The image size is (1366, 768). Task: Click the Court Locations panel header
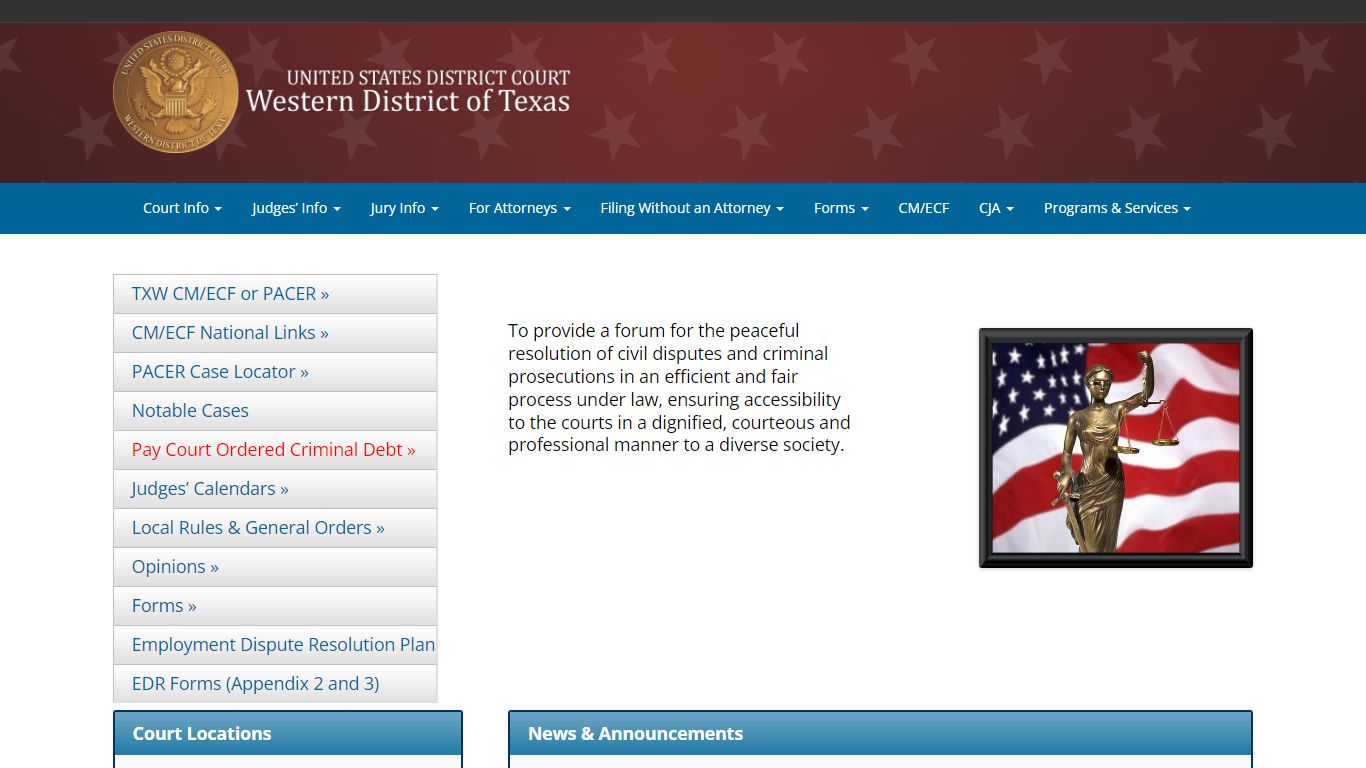(x=288, y=734)
